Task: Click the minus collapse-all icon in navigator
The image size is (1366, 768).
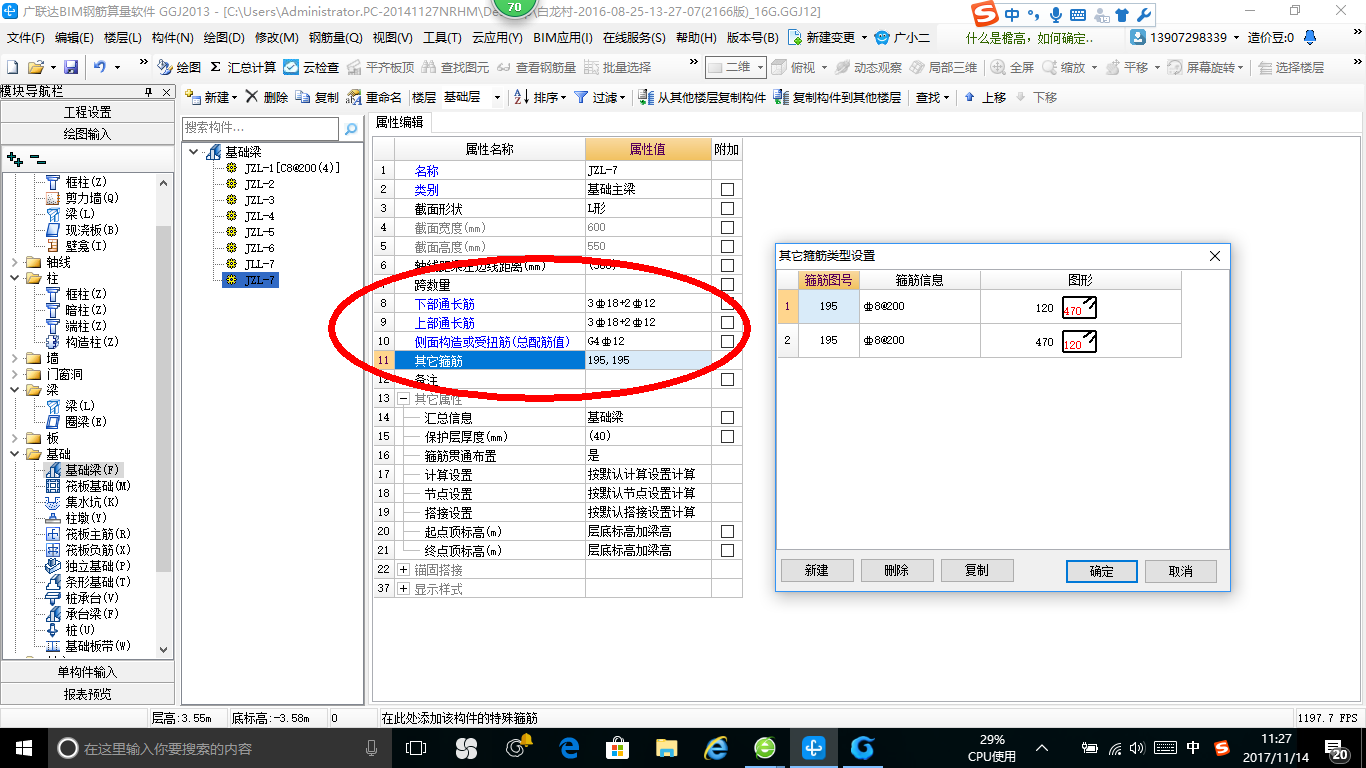Action: click(38, 158)
